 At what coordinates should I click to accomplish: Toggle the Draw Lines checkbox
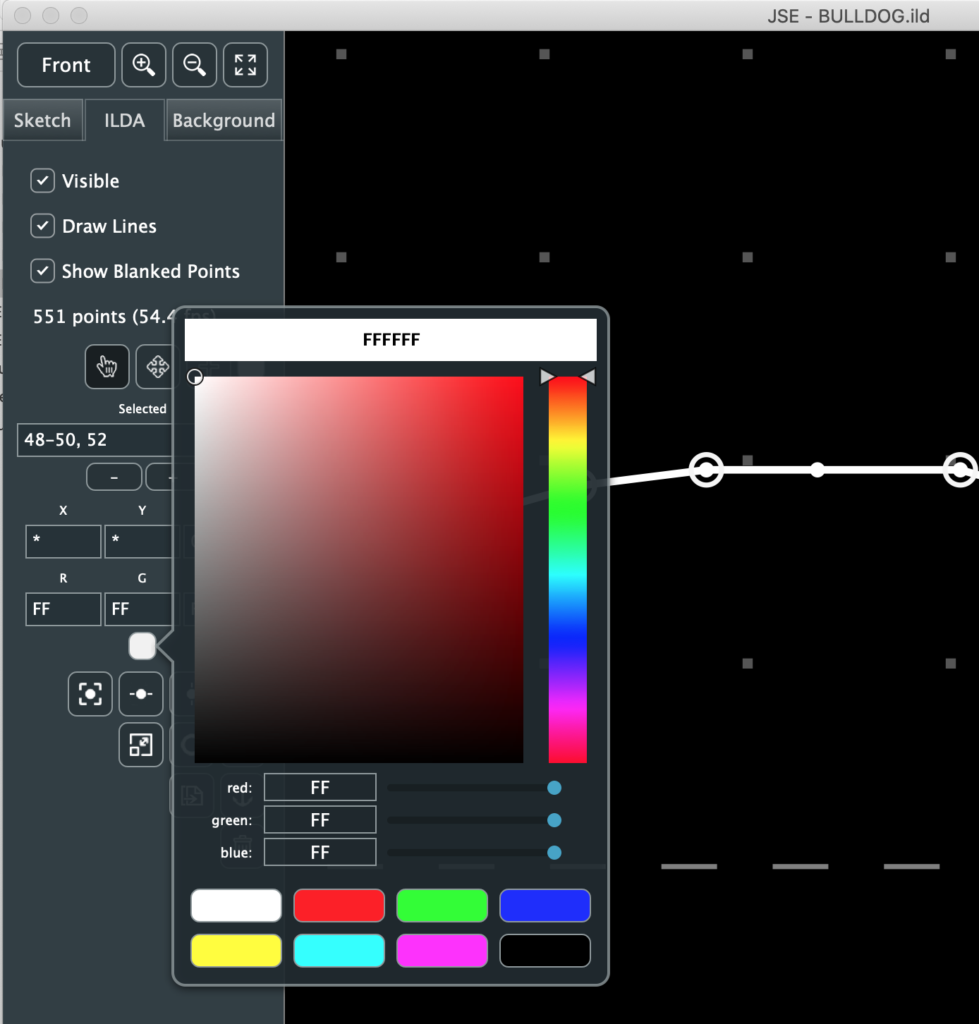click(42, 226)
